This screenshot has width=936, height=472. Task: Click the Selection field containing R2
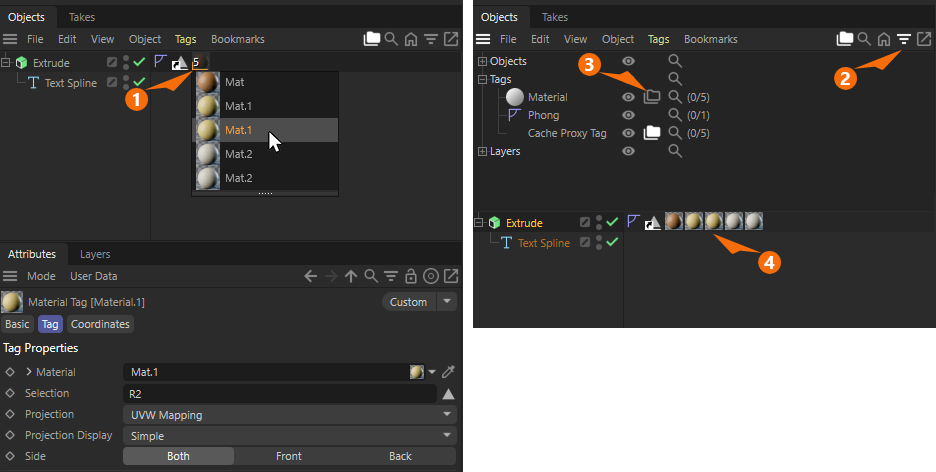tap(279, 394)
